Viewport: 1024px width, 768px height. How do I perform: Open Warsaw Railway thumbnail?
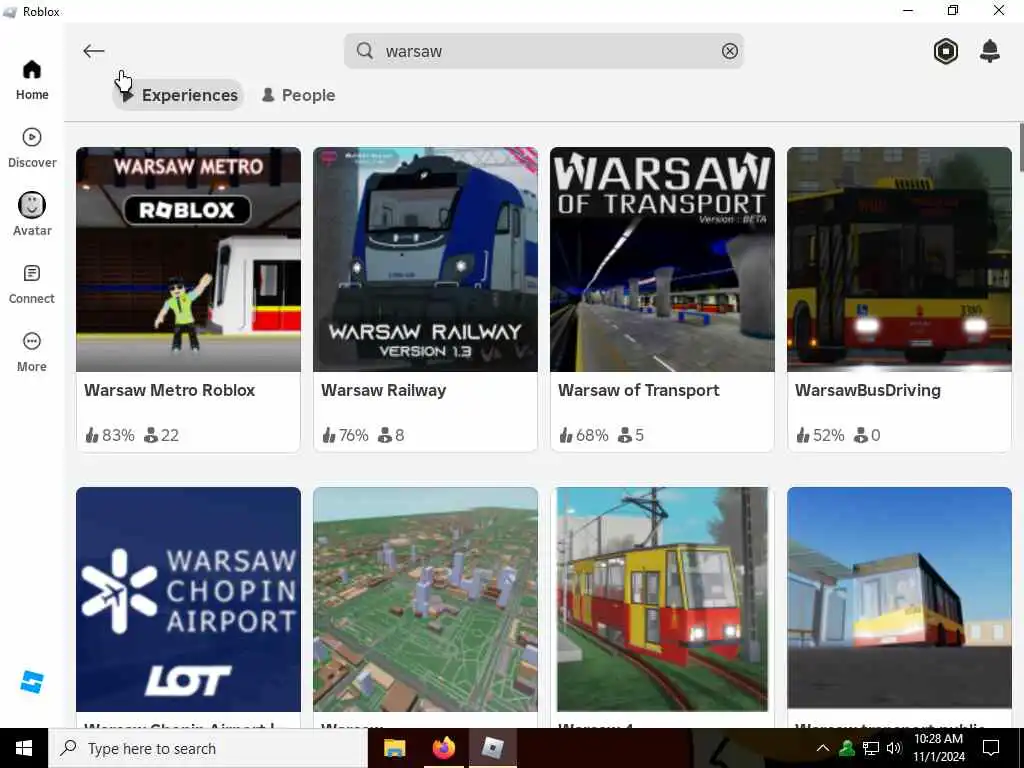coord(425,259)
